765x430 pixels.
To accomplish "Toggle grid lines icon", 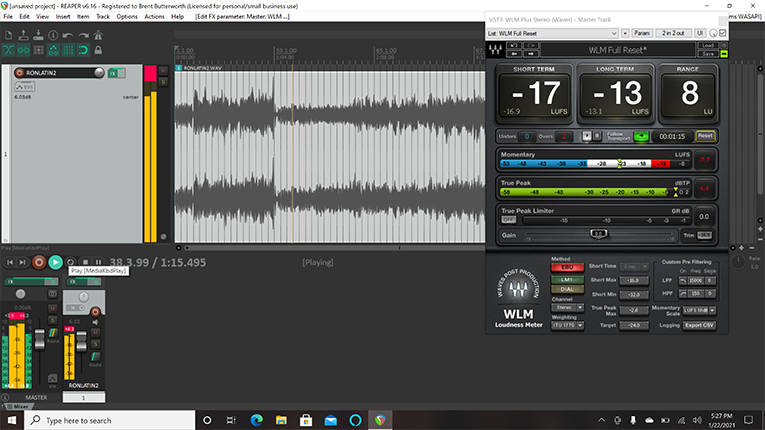I will click(x=68, y=50).
